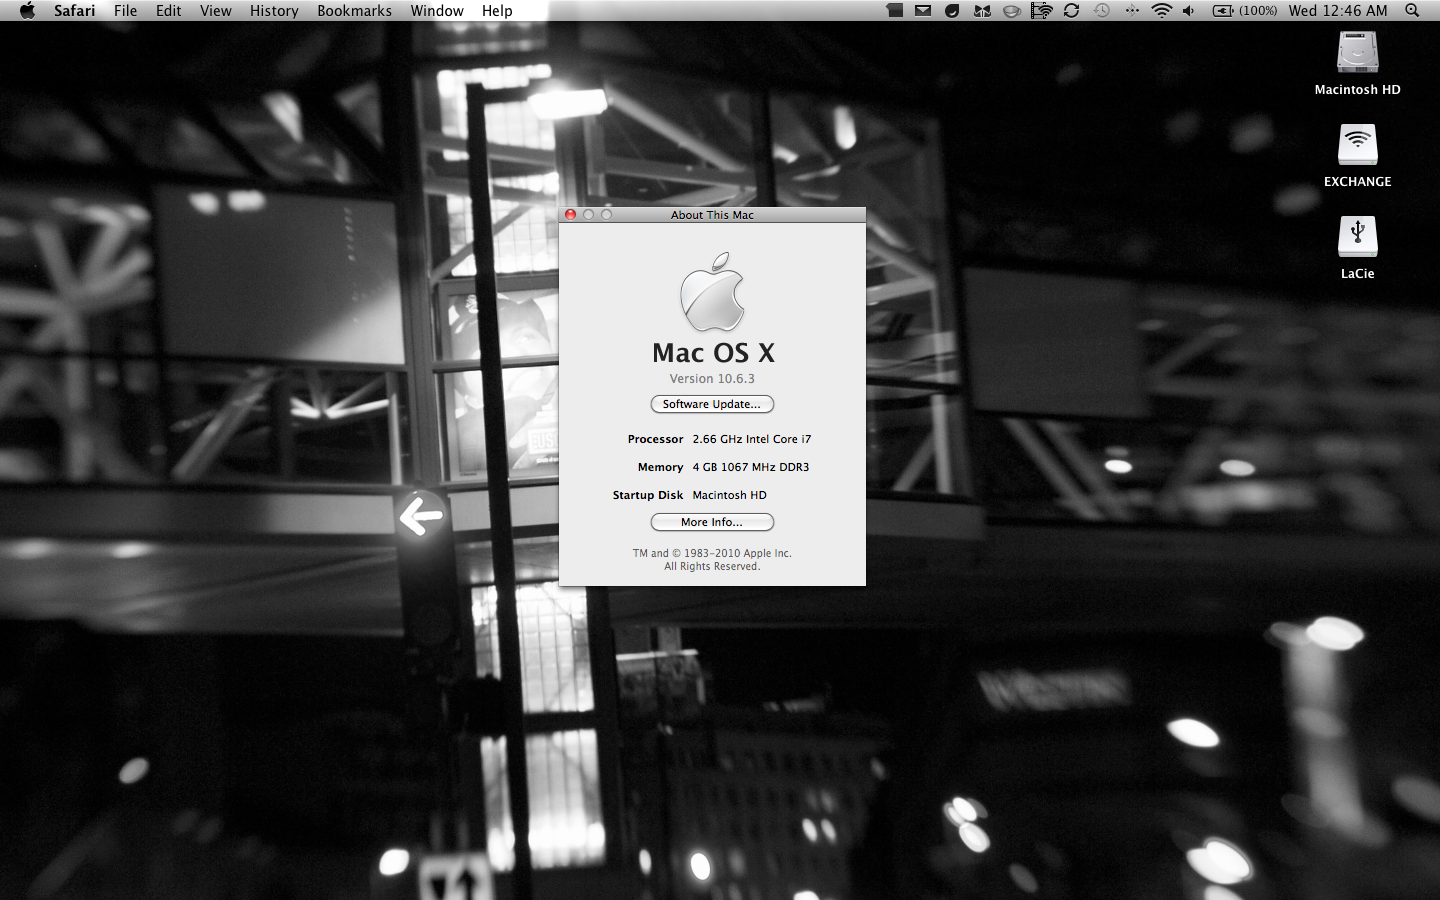This screenshot has width=1440, height=900.
Task: Click the Apple logo in About This Mac
Action: [712, 292]
